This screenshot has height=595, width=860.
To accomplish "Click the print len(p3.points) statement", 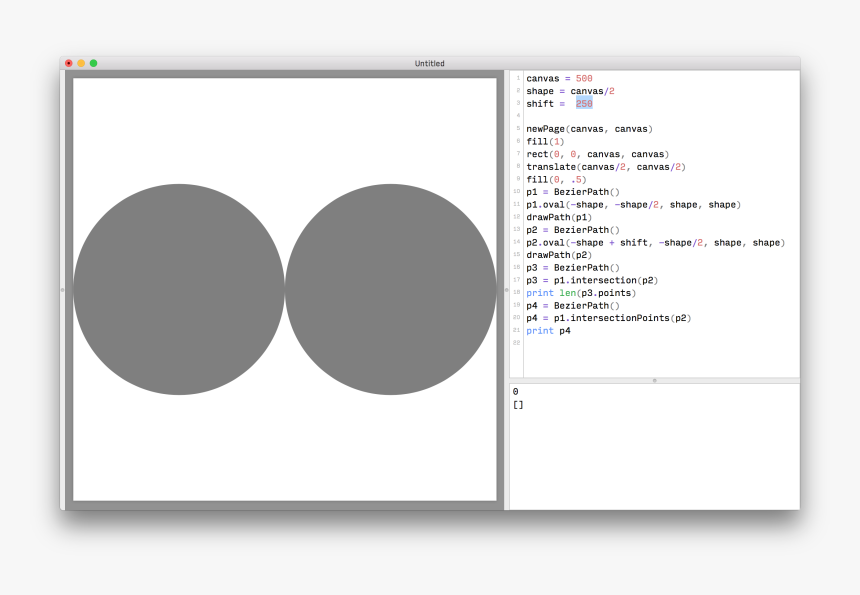I will coord(580,293).
